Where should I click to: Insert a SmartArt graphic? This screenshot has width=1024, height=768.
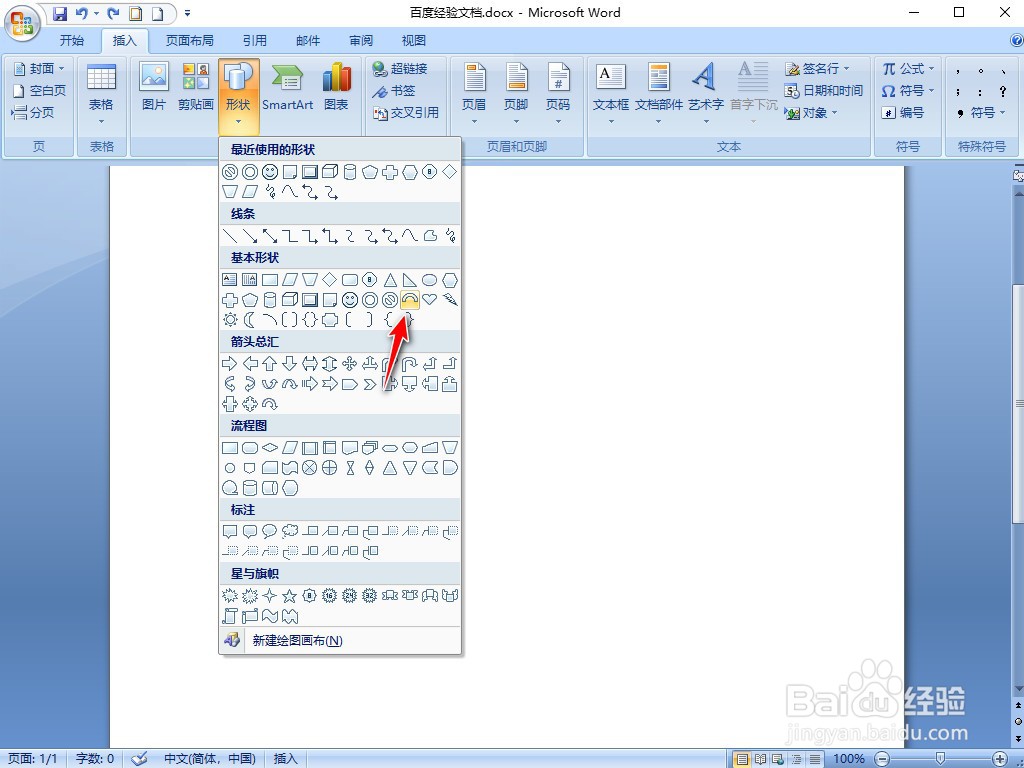[287, 88]
